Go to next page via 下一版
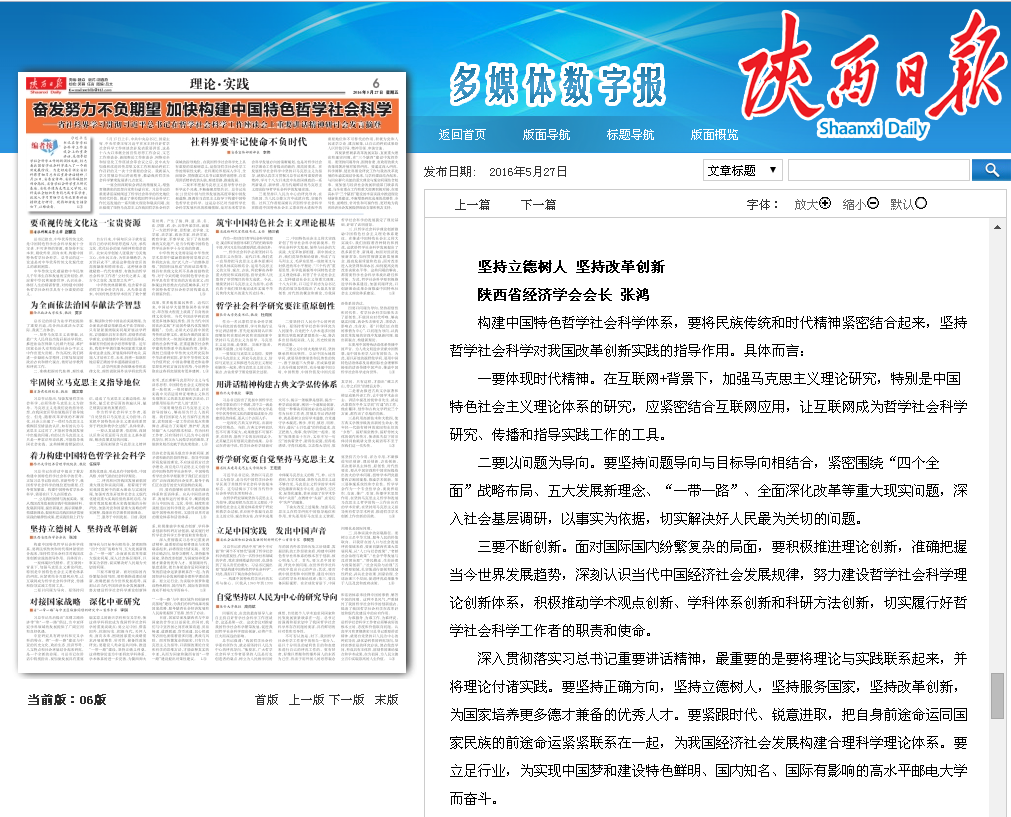 coord(347,700)
